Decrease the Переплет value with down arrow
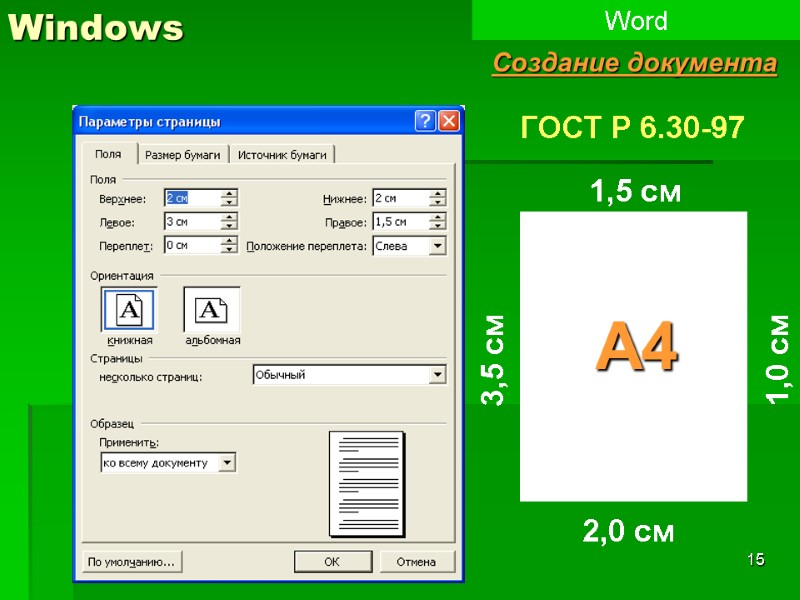 pos(230,249)
